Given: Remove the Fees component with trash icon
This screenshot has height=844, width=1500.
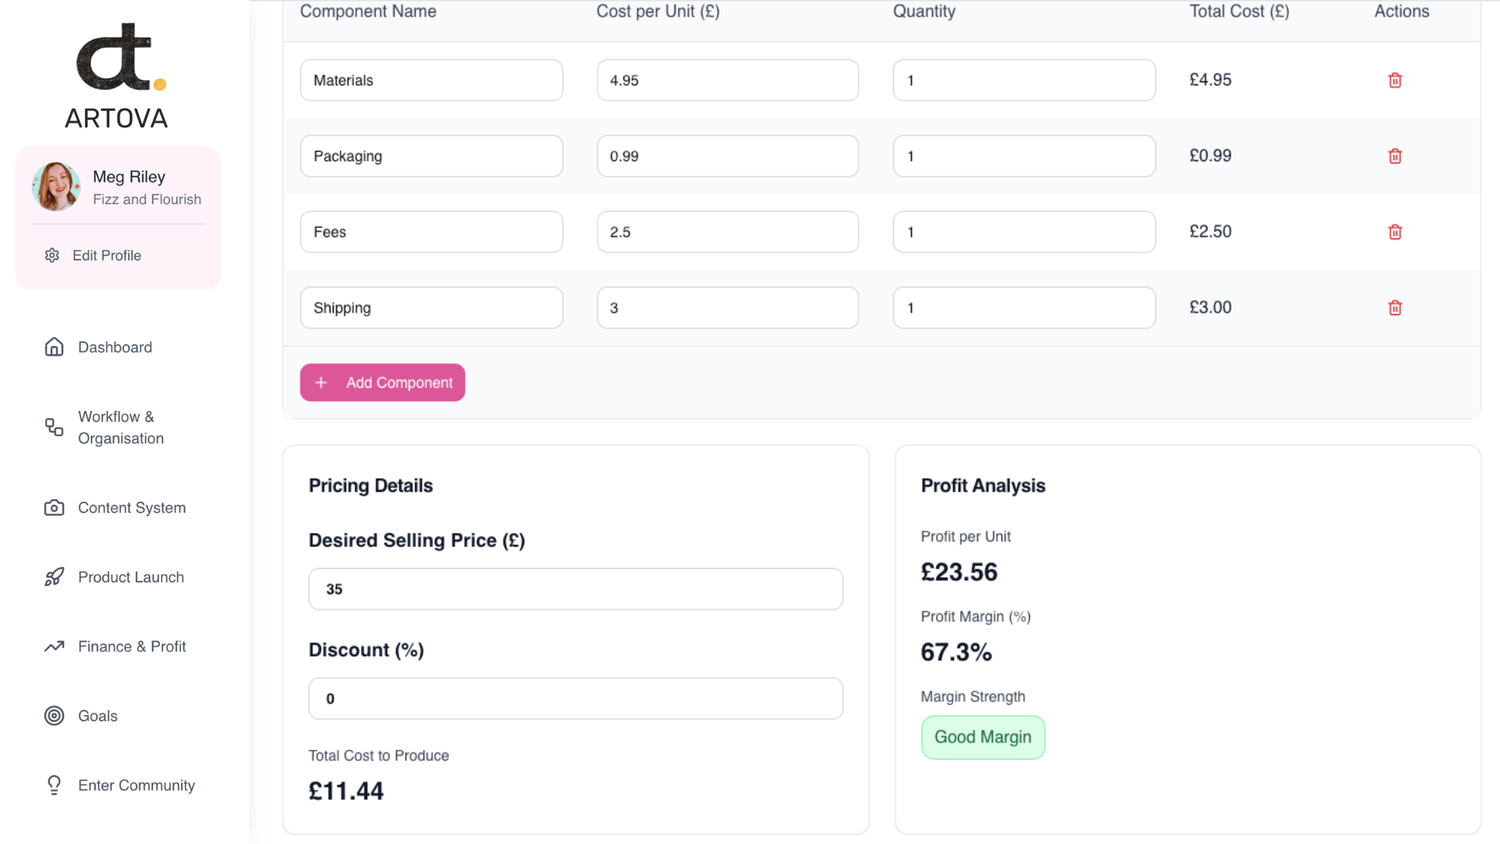Looking at the screenshot, I should click(1395, 232).
